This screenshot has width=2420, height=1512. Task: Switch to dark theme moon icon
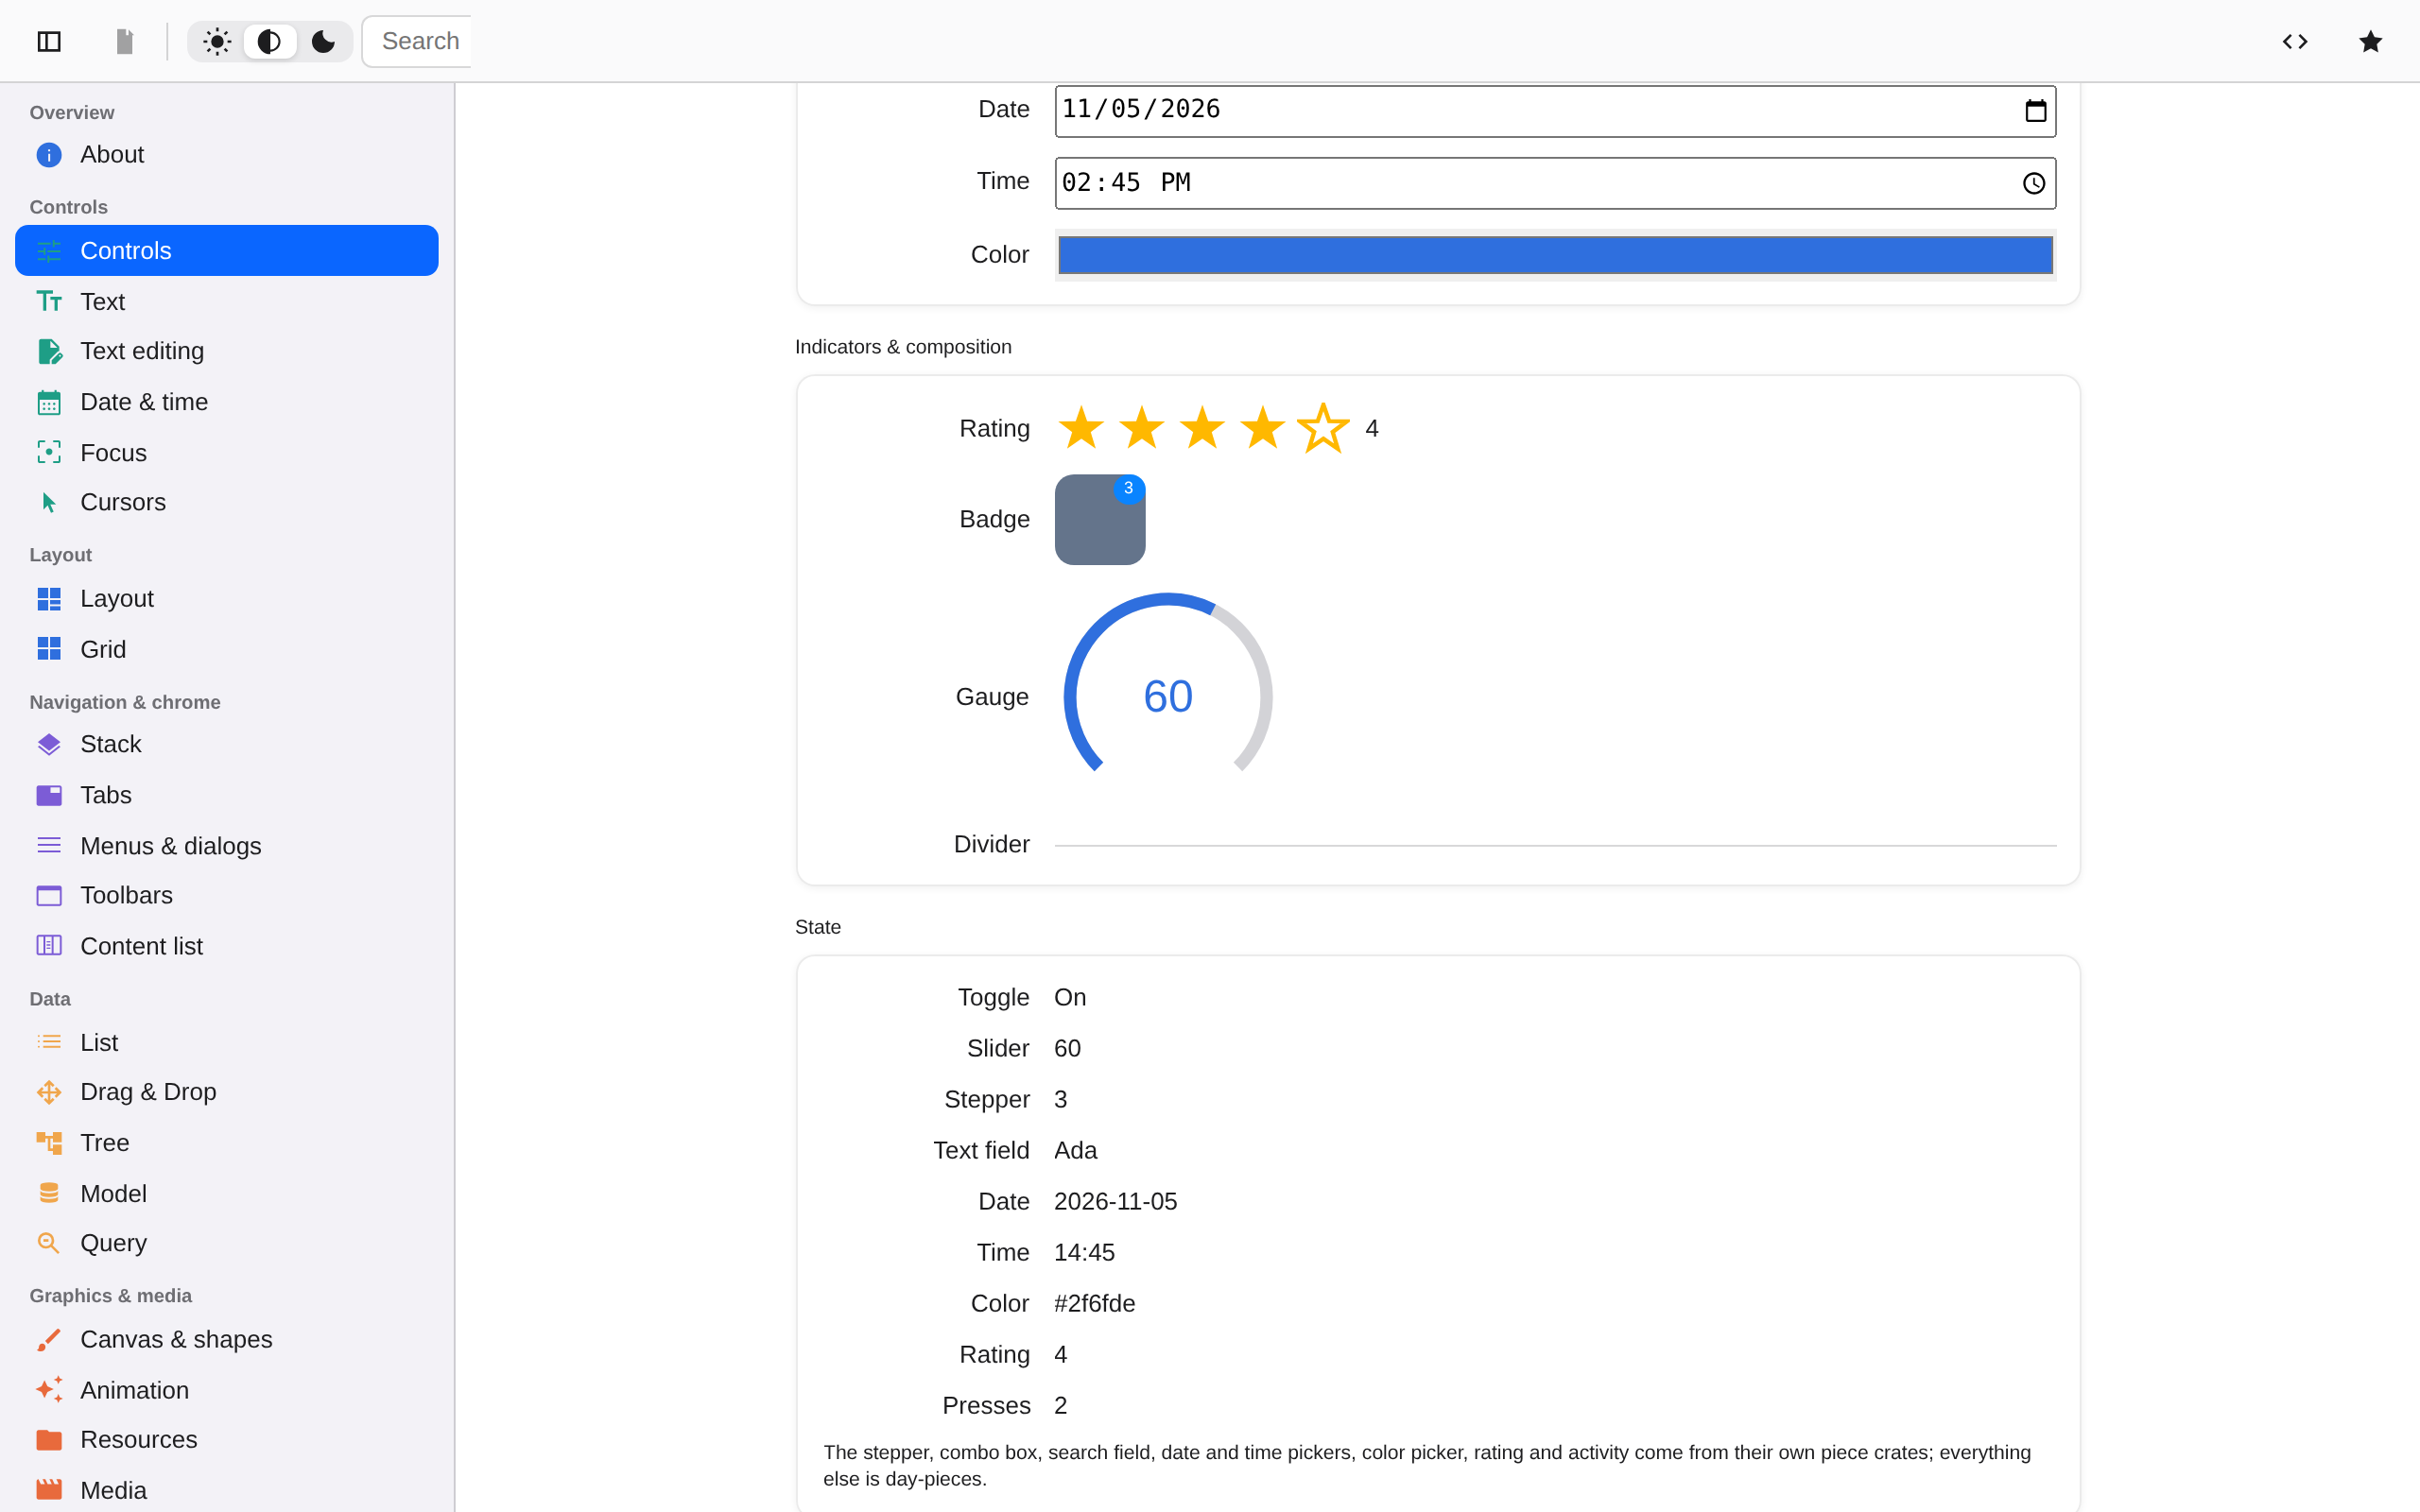click(323, 41)
